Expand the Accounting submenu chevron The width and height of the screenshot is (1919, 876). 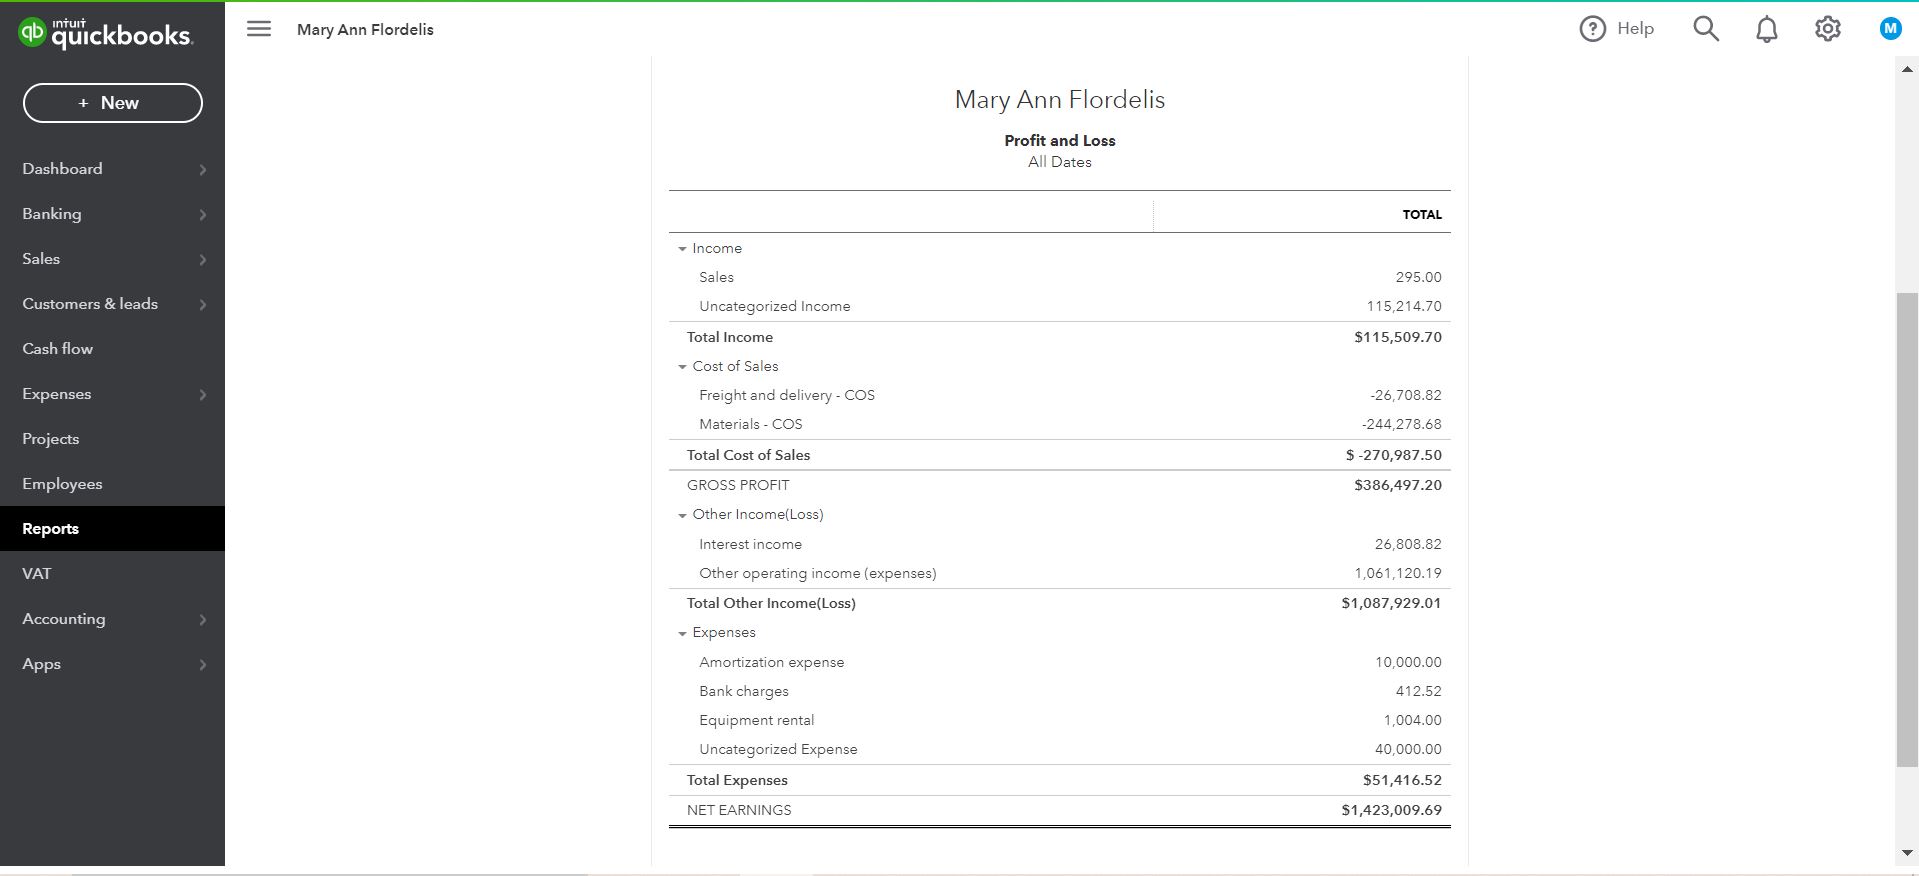coord(203,620)
